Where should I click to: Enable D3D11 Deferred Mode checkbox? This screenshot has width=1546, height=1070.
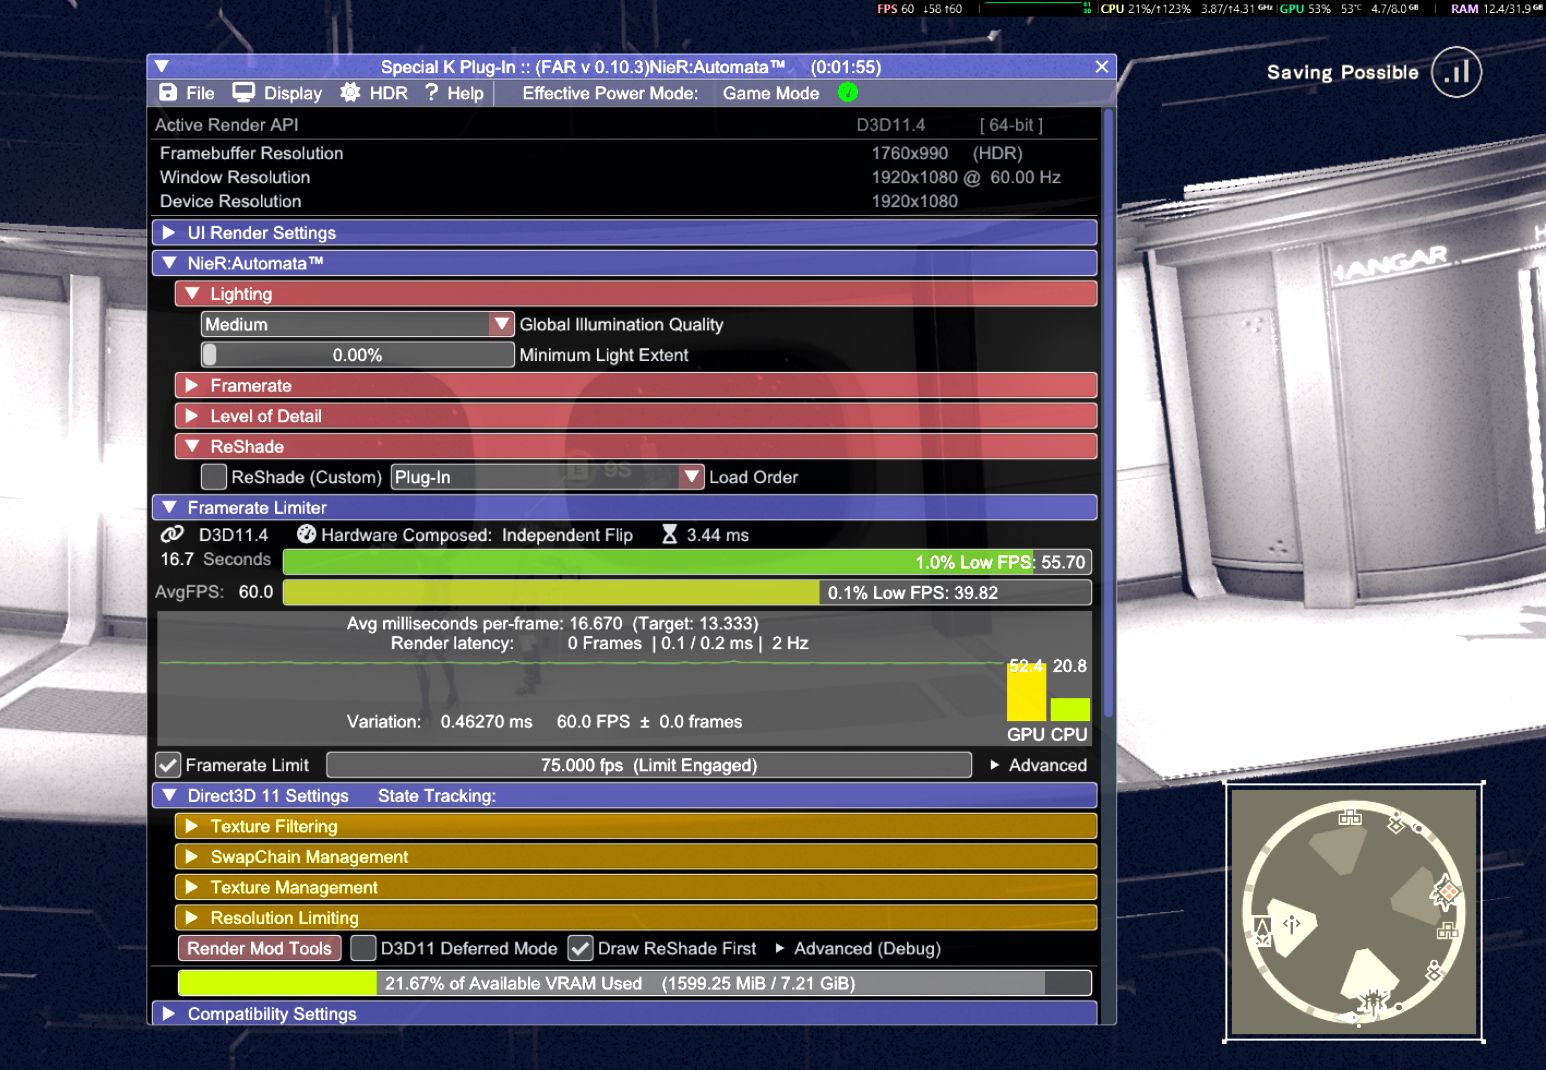pyautogui.click(x=363, y=948)
